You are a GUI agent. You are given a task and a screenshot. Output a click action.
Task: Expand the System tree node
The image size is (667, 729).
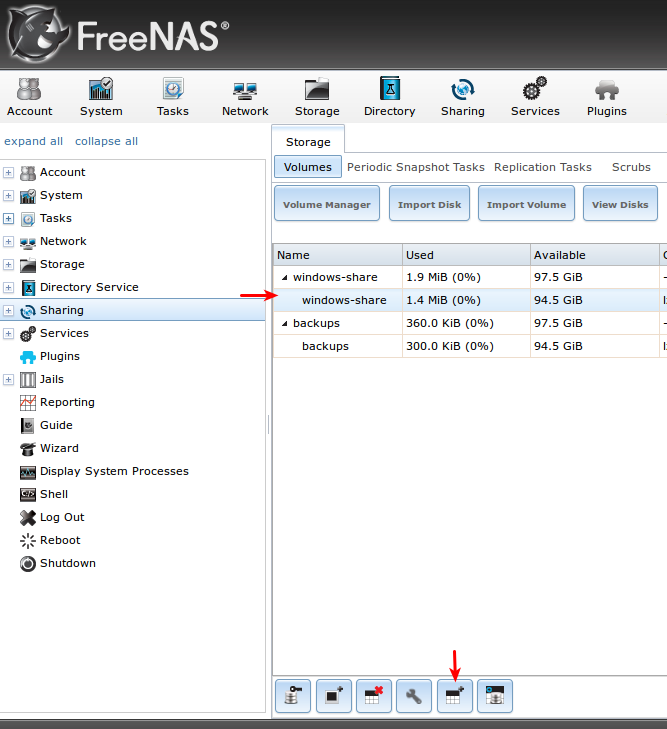click(8, 195)
